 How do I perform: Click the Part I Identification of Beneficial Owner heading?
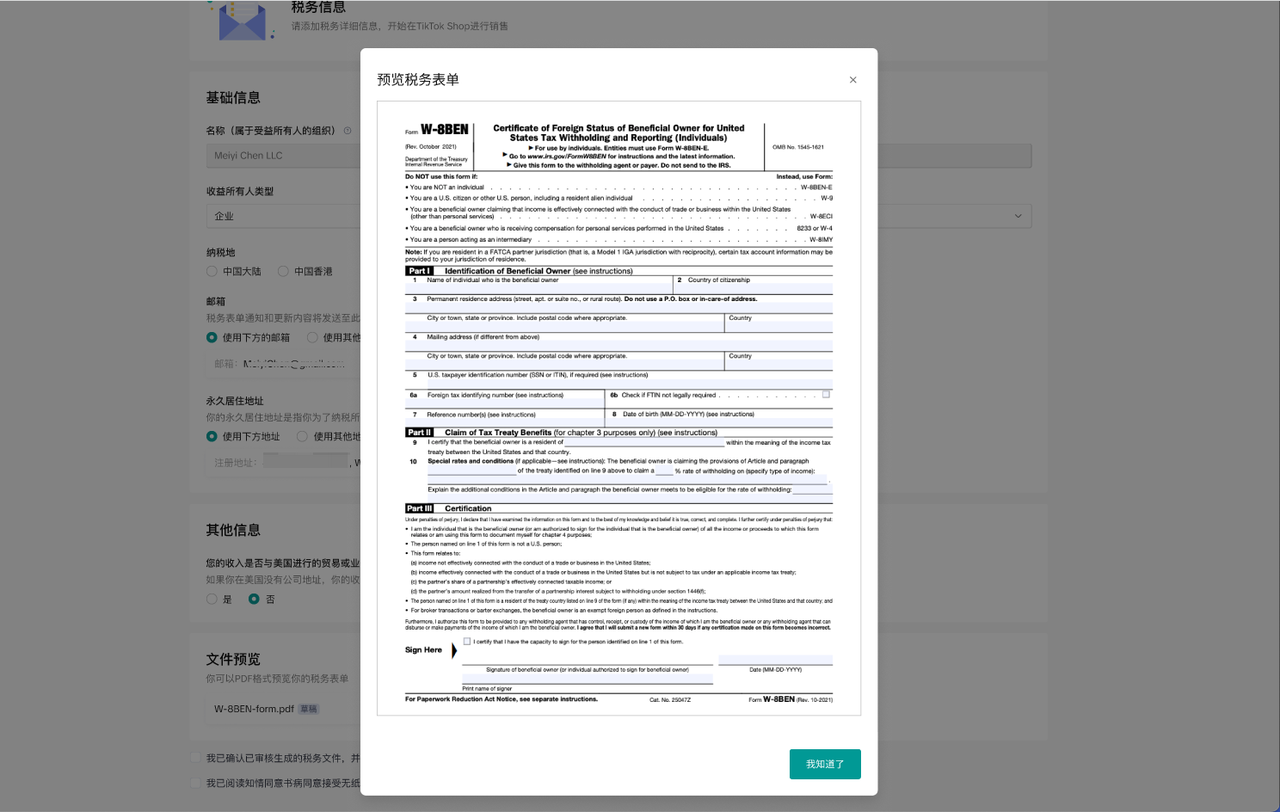click(x=519, y=271)
